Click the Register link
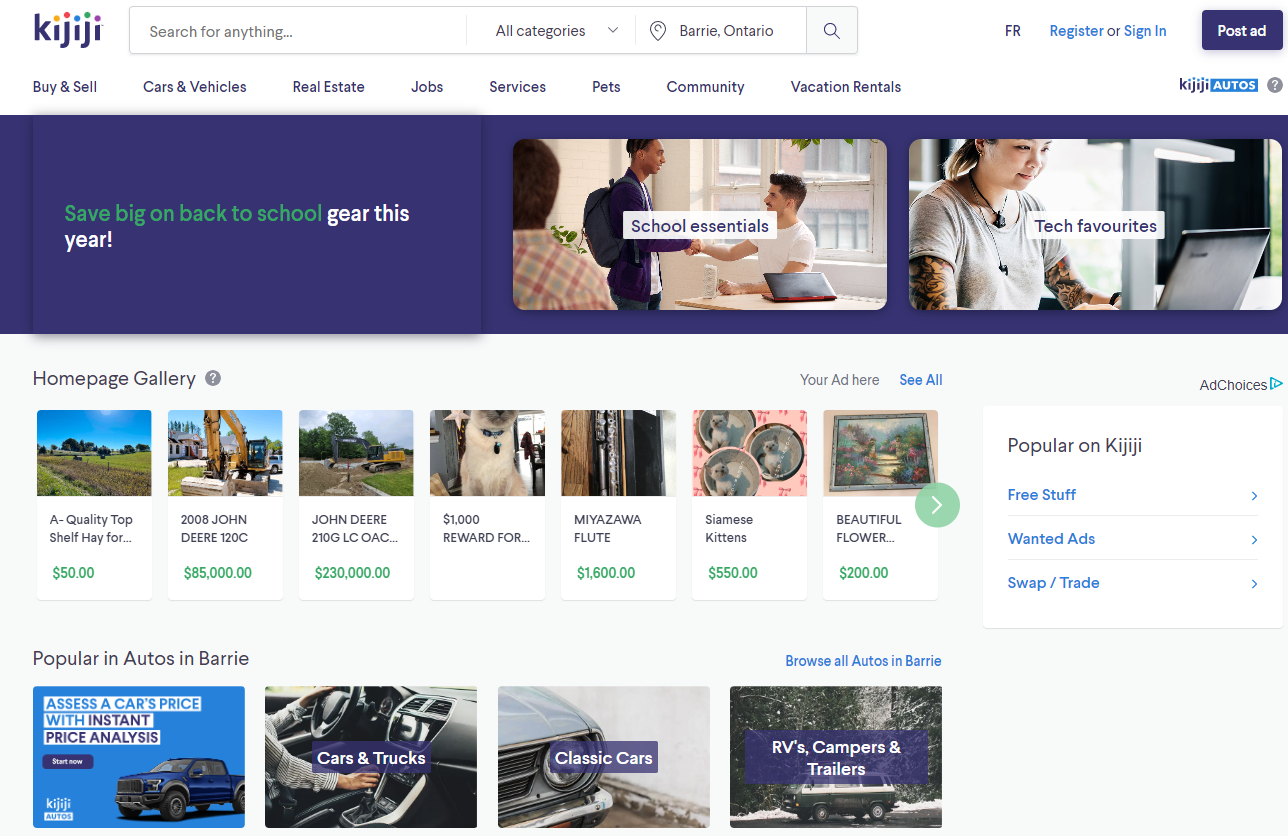1288x836 pixels. [1076, 31]
